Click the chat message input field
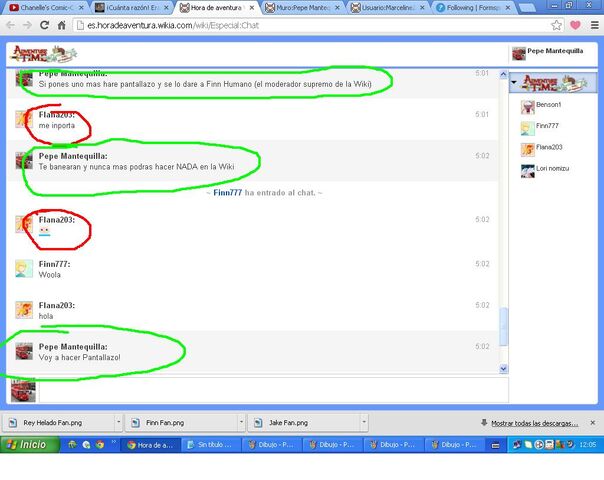The image size is (604, 480). (x=273, y=390)
